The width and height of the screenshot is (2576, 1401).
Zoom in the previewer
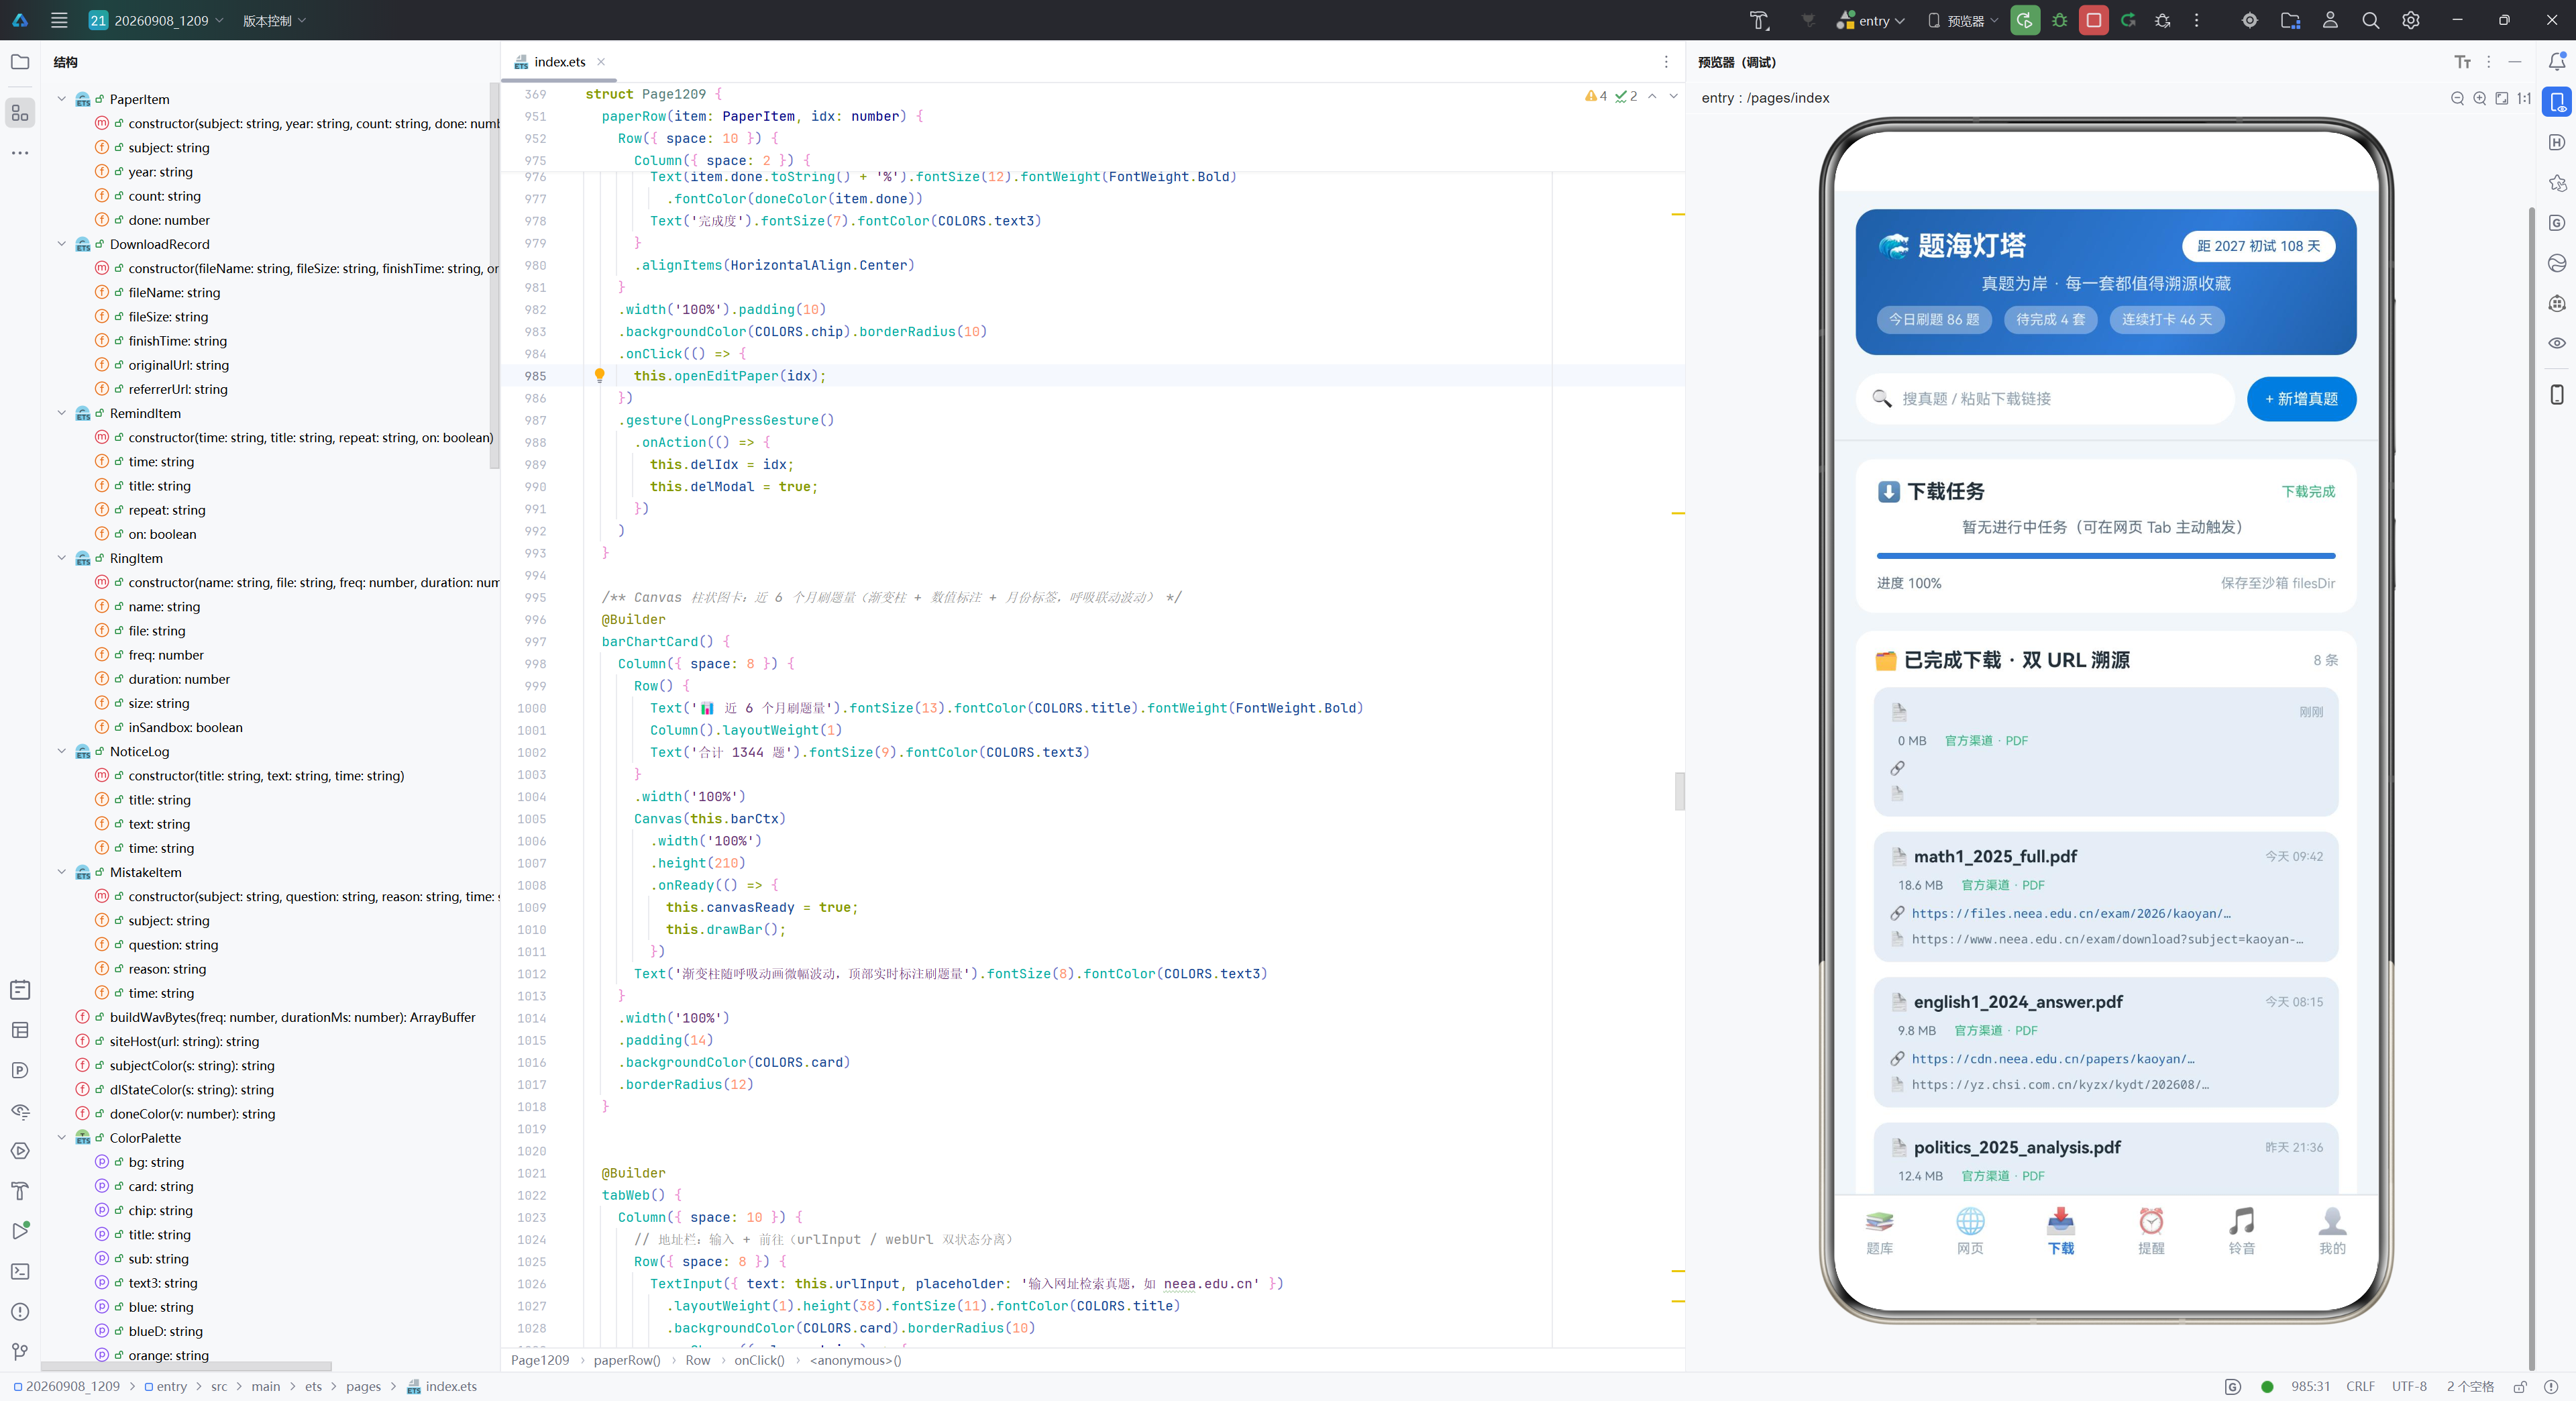[x=2480, y=98]
